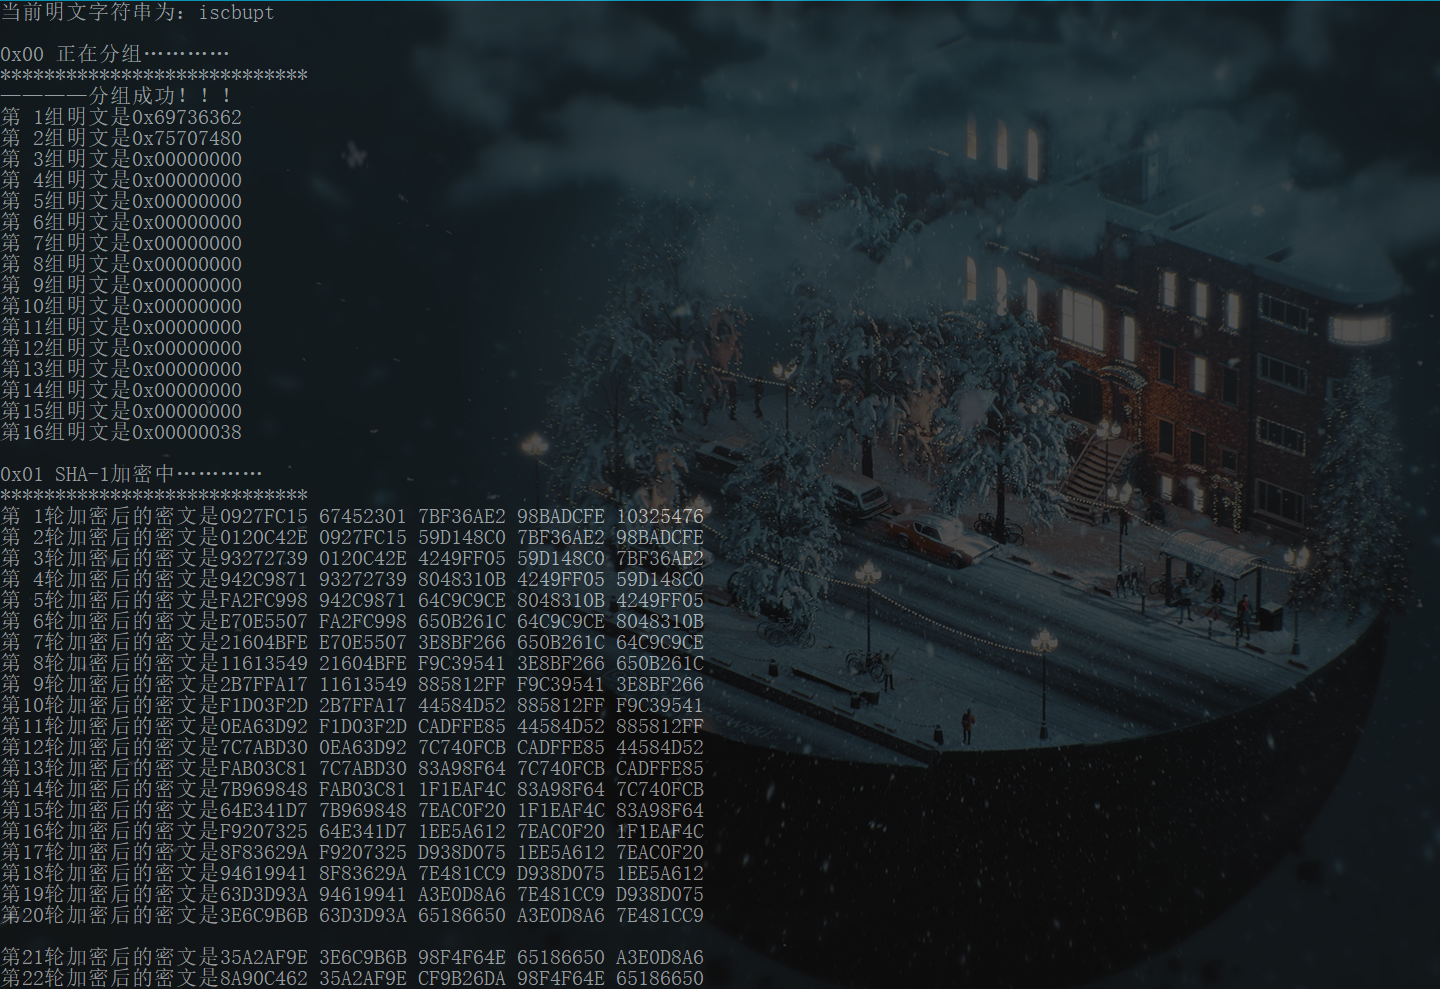Click the plaintext string 'iscbupt' header line

click(140, 13)
